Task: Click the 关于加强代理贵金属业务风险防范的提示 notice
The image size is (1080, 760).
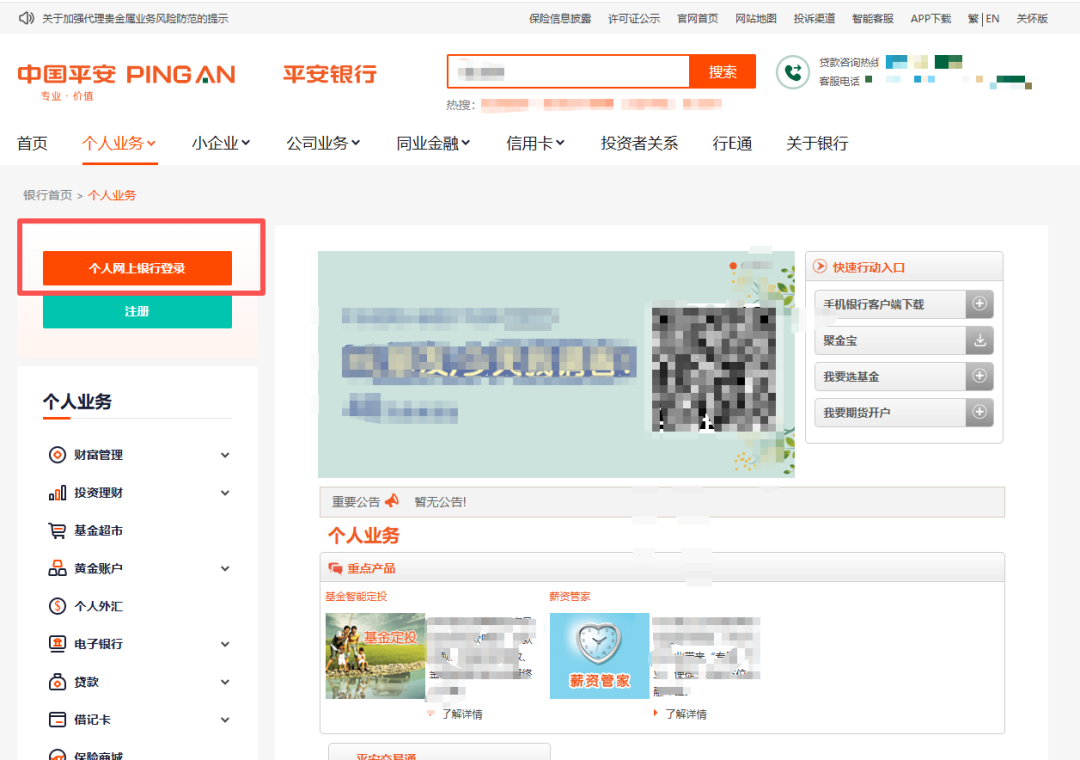Action: 135,19
